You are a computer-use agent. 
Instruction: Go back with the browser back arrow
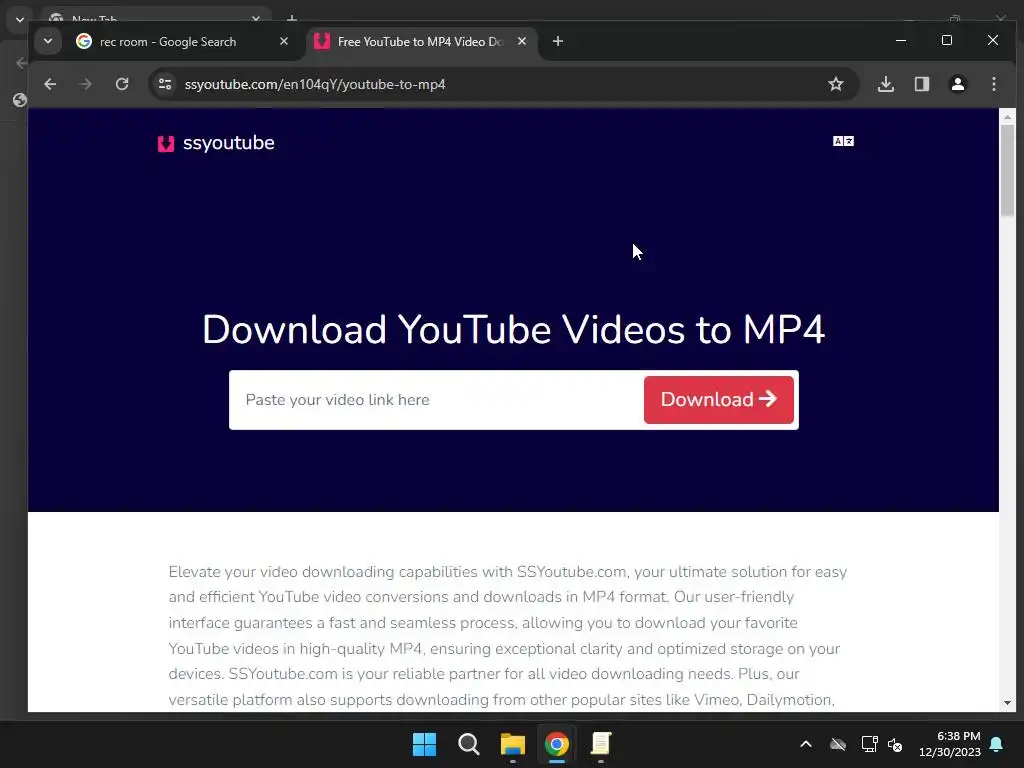point(50,84)
